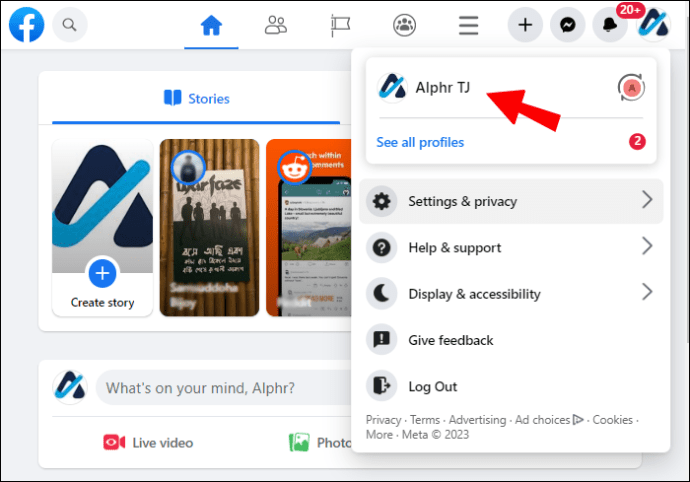The image size is (690, 482).
Task: Click the Reddit story avatar icon
Action: [294, 168]
